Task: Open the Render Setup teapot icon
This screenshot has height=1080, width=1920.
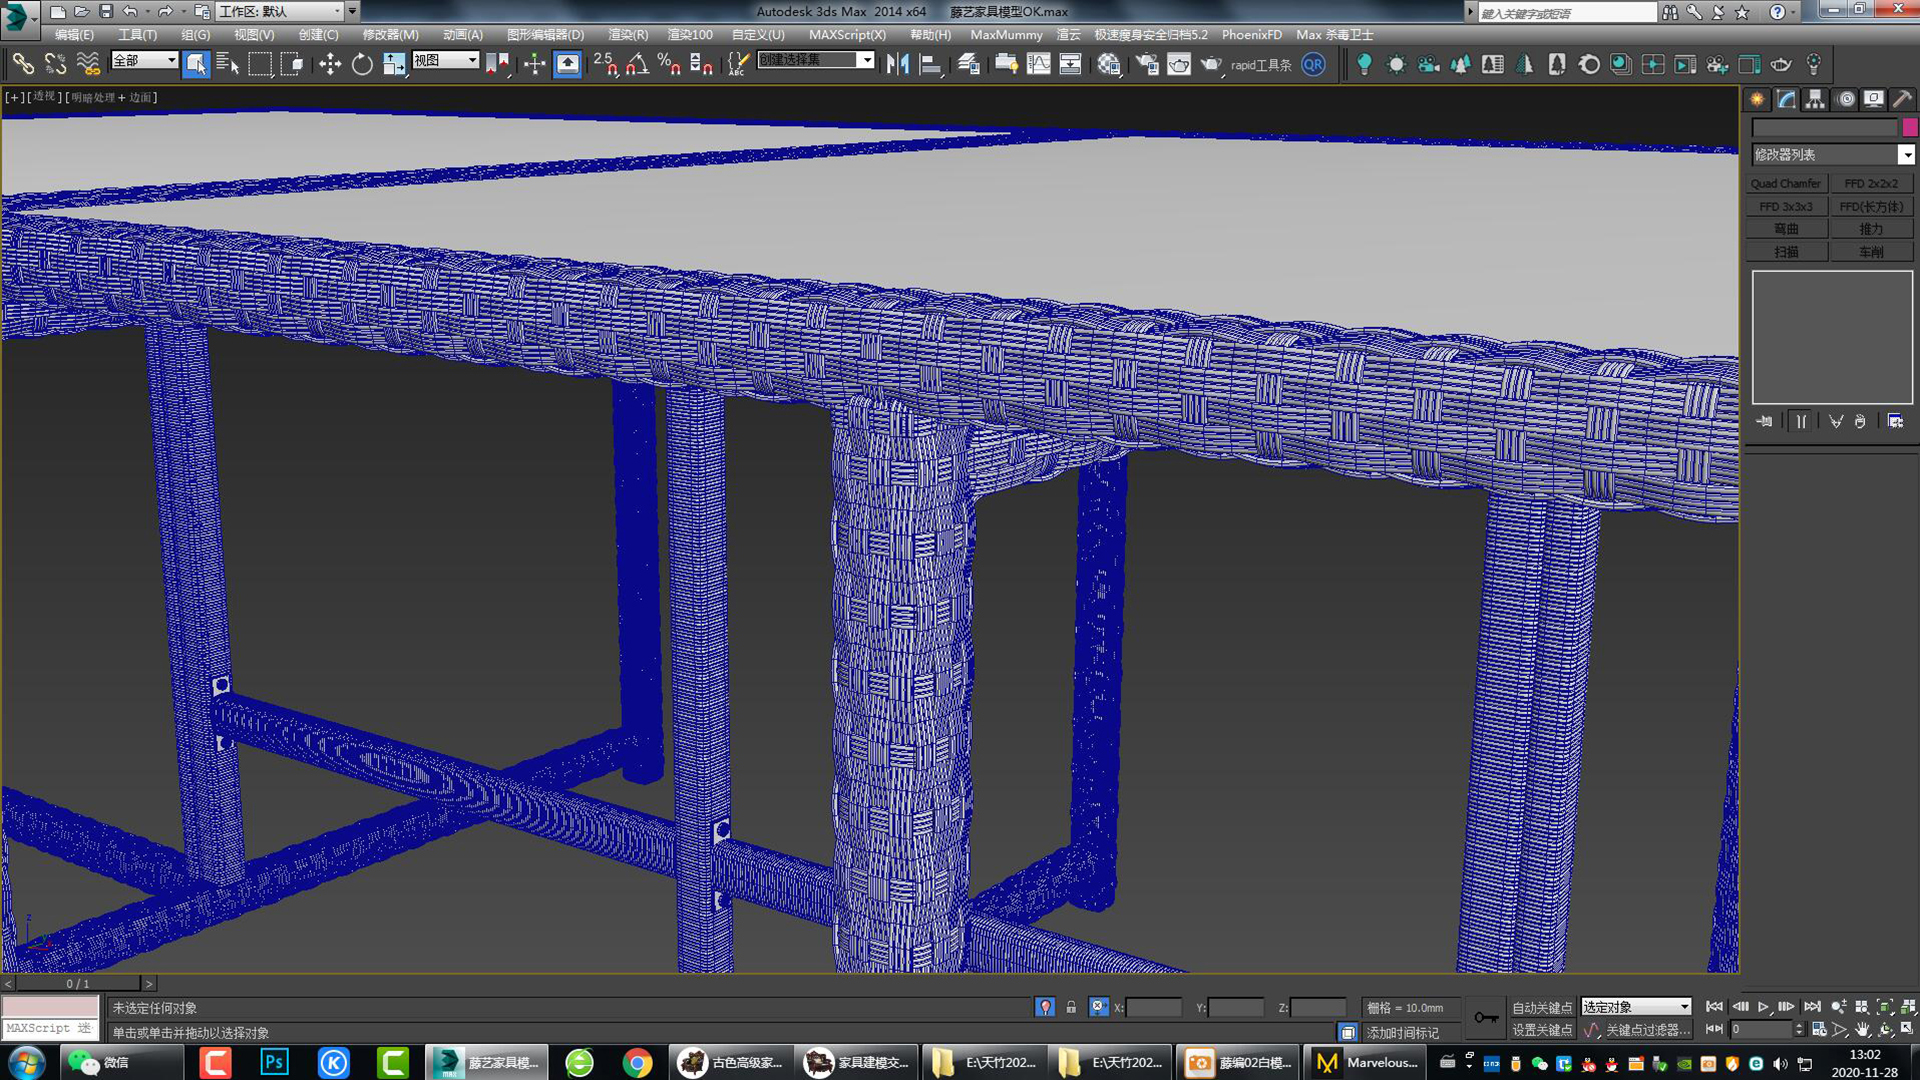Action: click(1147, 65)
